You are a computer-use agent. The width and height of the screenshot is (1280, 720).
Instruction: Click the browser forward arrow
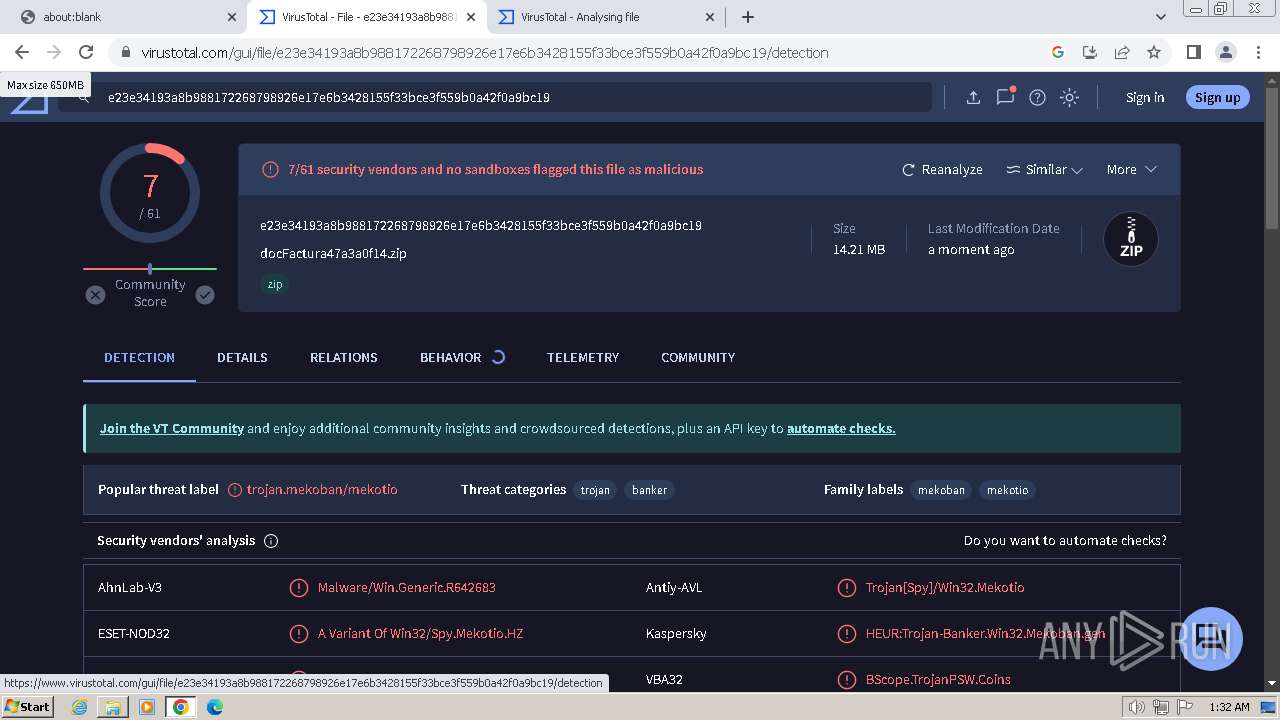[54, 52]
